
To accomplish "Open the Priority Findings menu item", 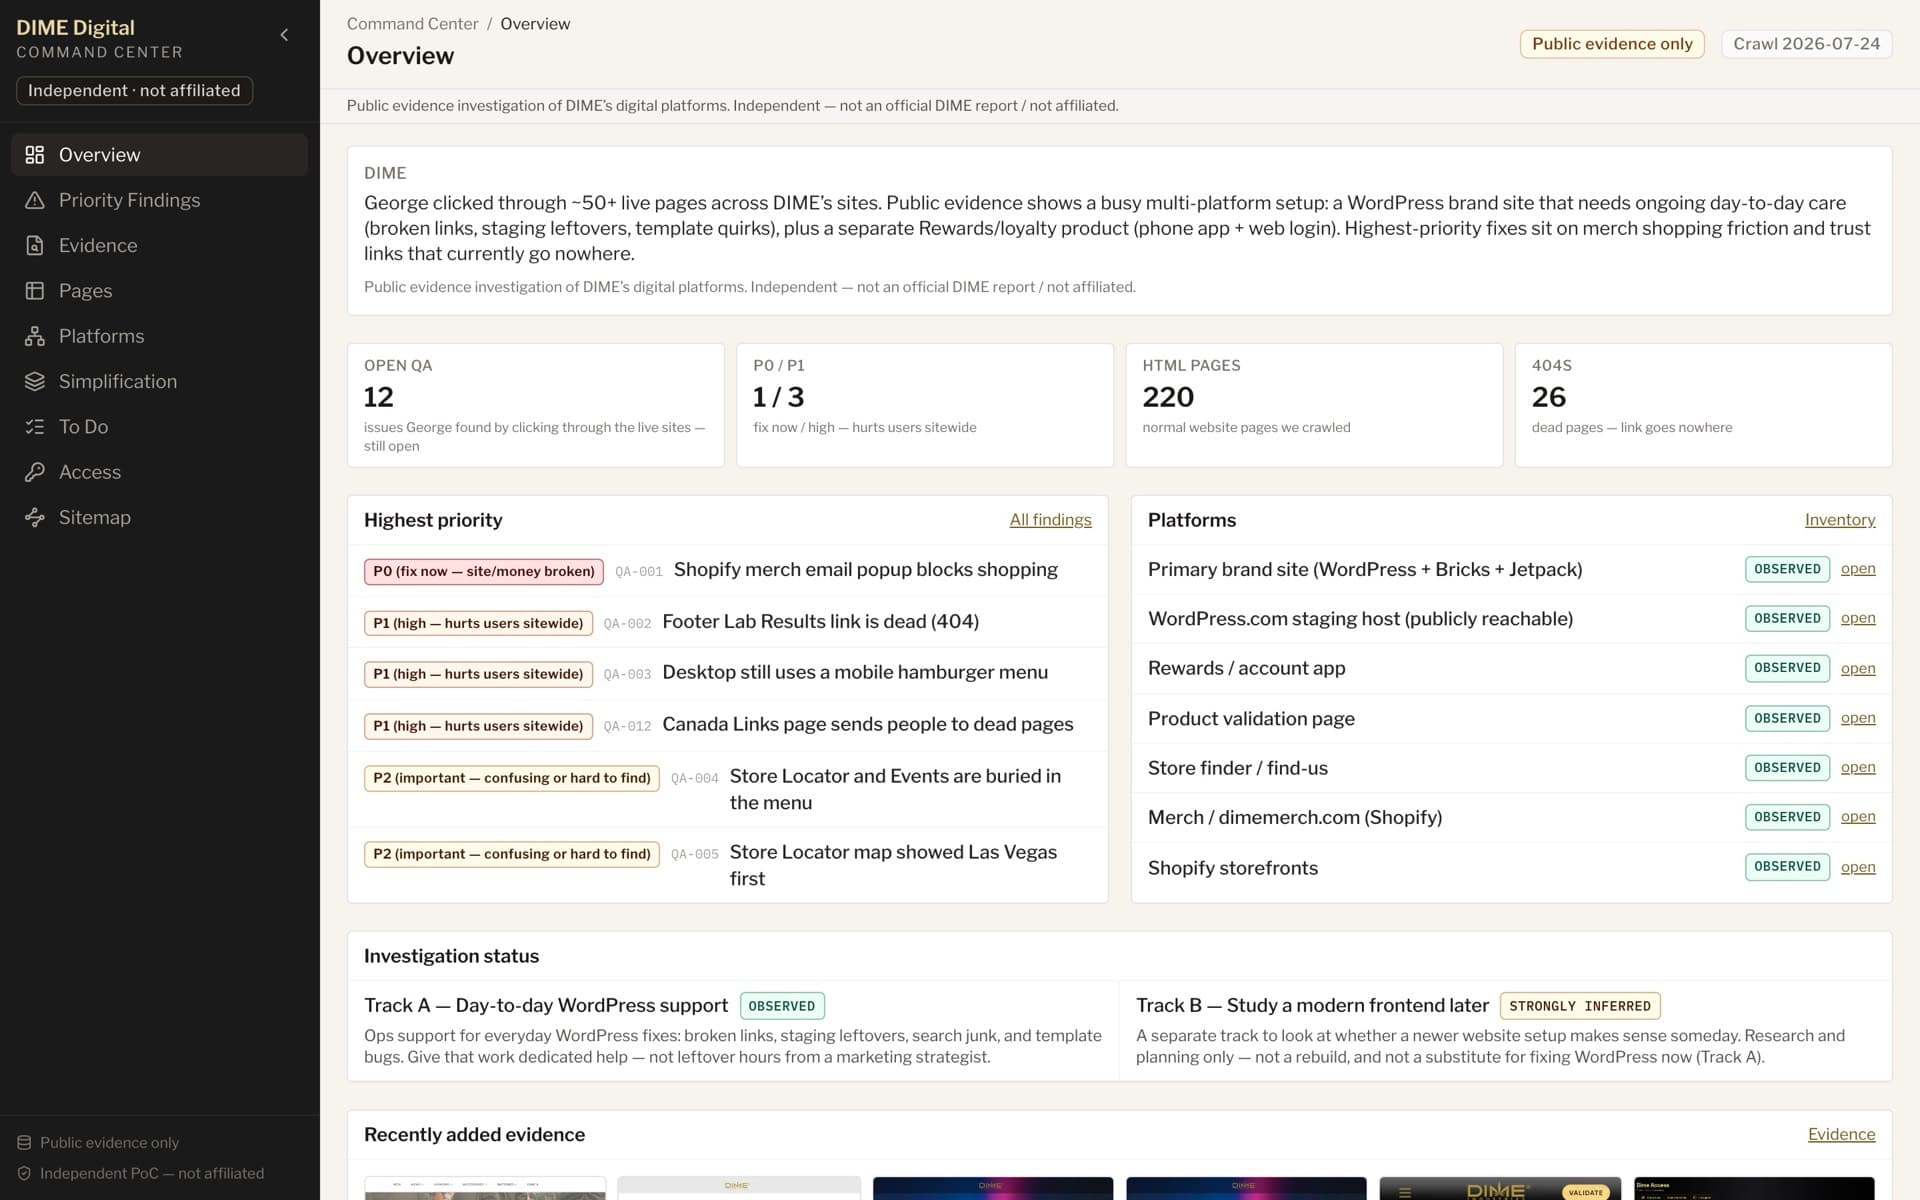I will [129, 200].
